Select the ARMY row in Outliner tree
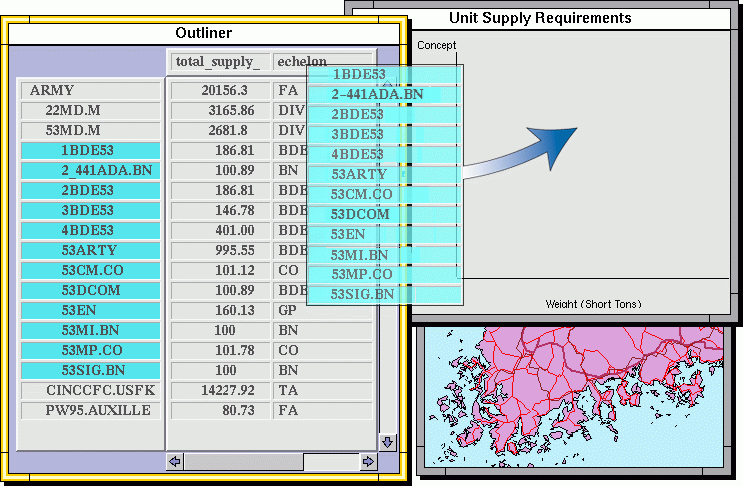This screenshot has width=743, height=486. click(x=90, y=91)
